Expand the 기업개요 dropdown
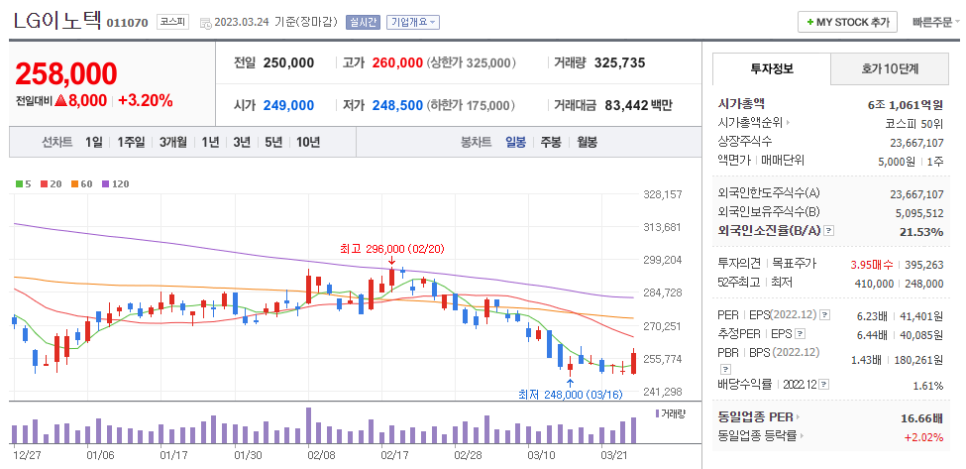This screenshot has width=966, height=469. 412,22
